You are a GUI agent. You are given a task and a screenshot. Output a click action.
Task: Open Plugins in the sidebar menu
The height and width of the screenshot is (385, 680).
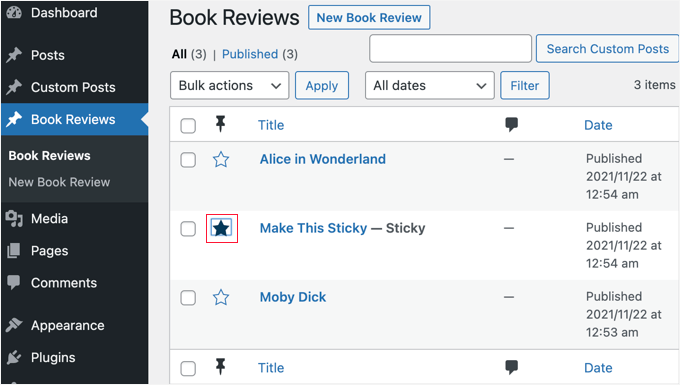[x=53, y=357]
